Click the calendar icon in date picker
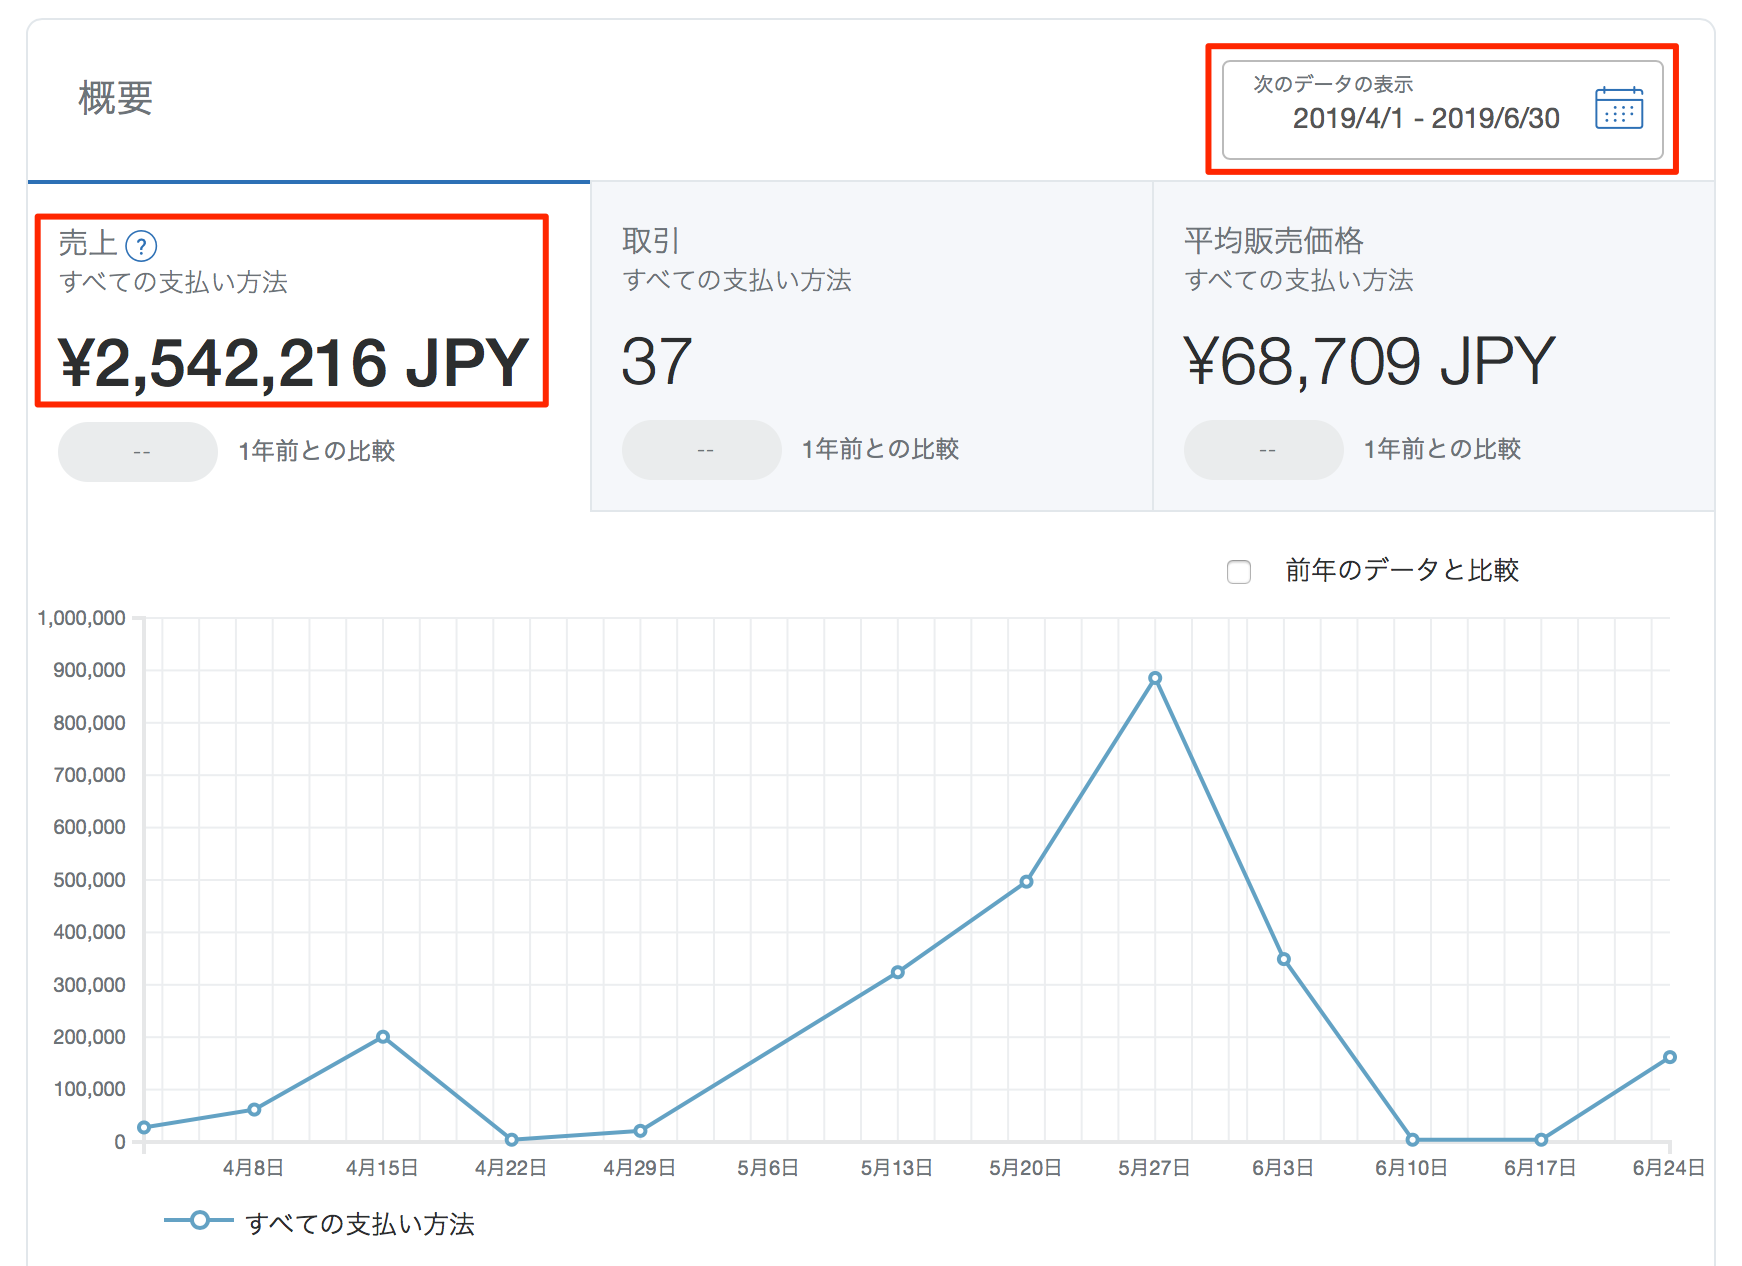 (1618, 108)
